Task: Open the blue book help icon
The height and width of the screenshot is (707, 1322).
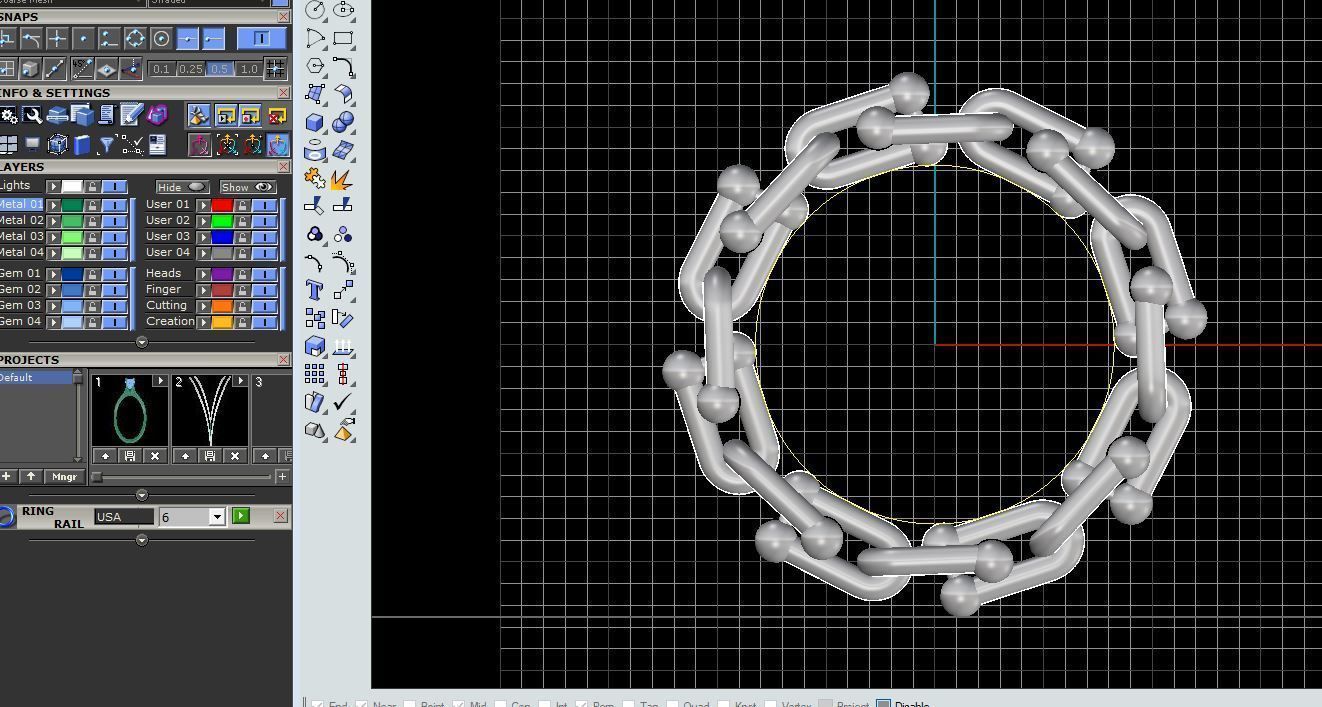Action: (82, 145)
